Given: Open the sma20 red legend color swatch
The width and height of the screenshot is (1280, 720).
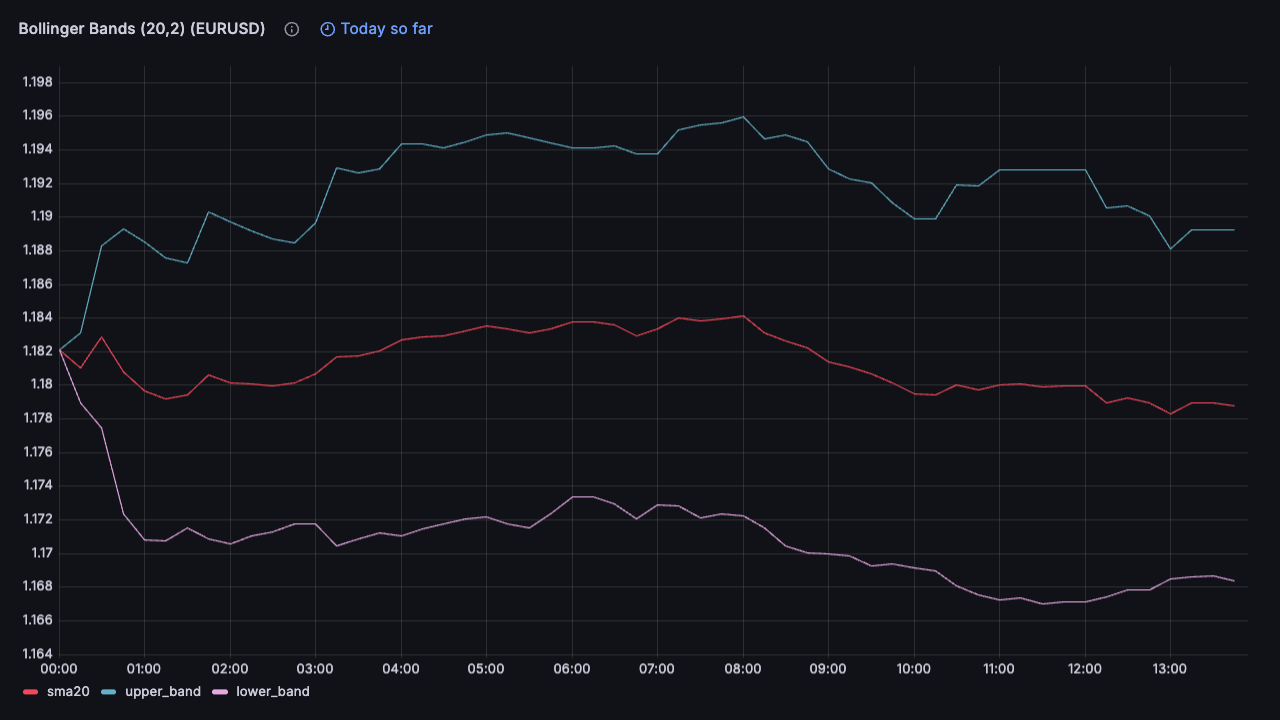Looking at the screenshot, I should (30, 691).
